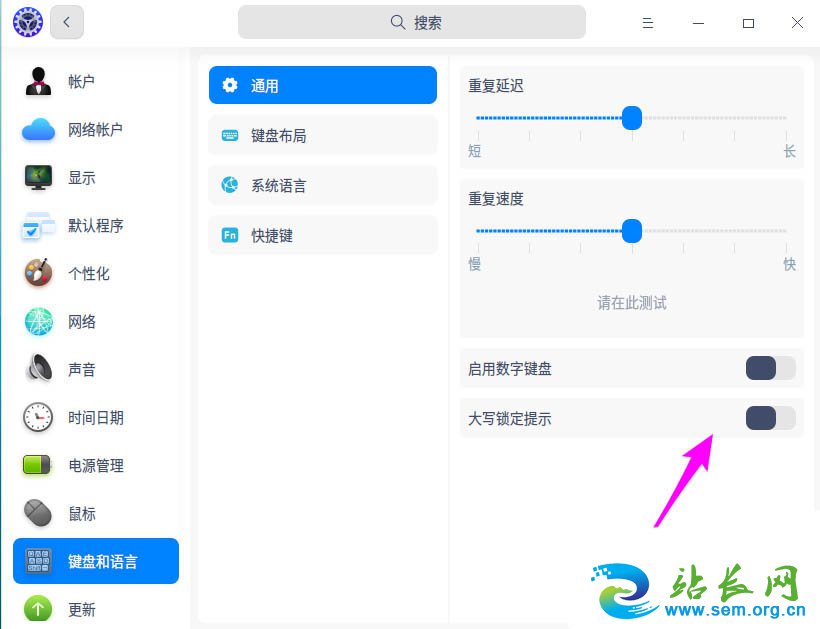Open the 个性化 palette icon

(38, 273)
